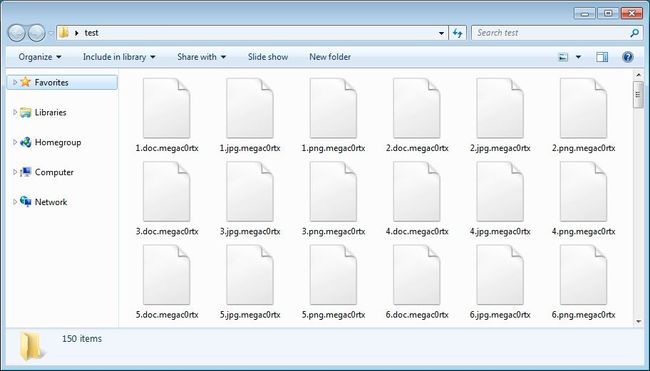The image size is (650, 371).
Task: Click the '5.png.megac0rtx' file name
Action: [333, 315]
